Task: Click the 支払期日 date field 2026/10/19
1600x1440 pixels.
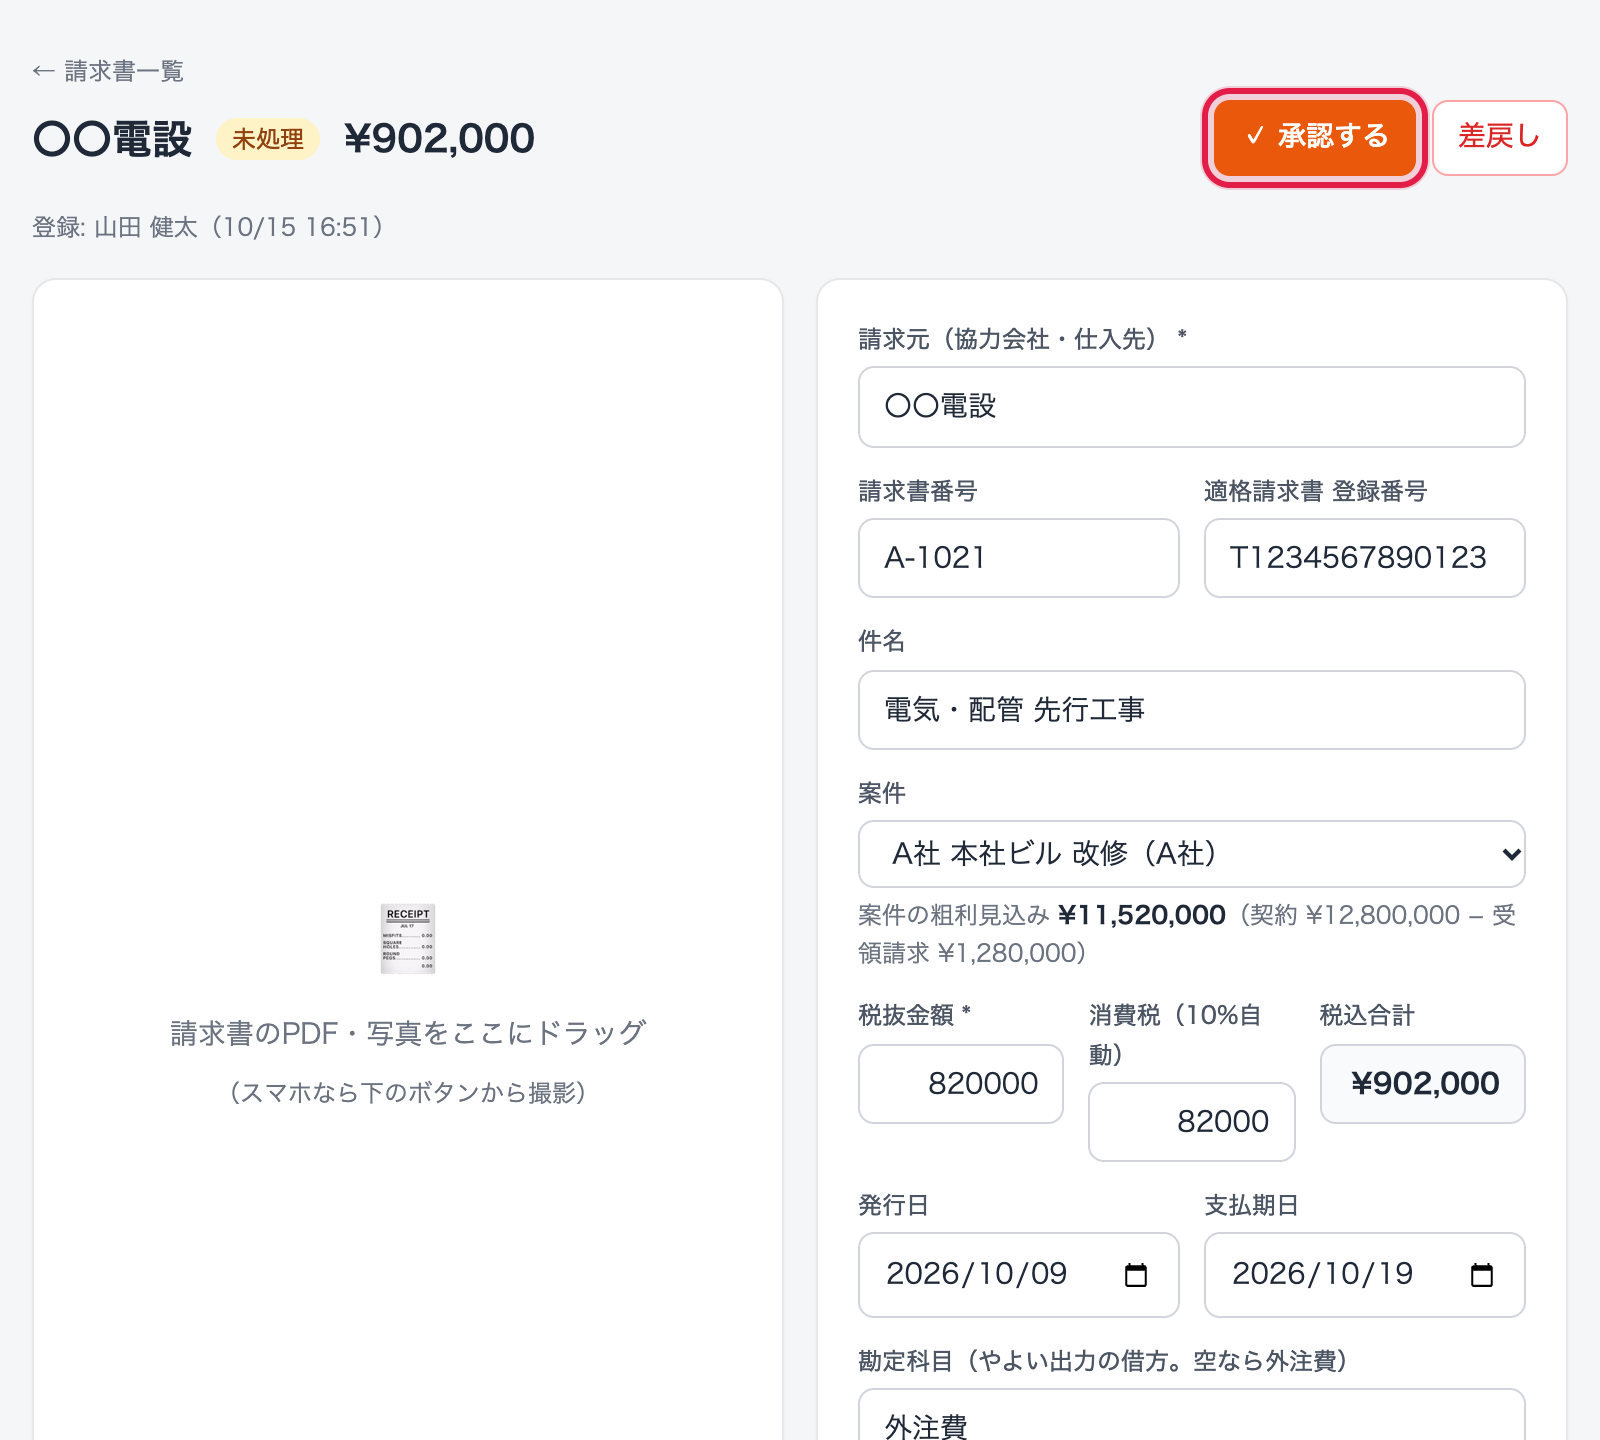Action: pos(1364,1275)
